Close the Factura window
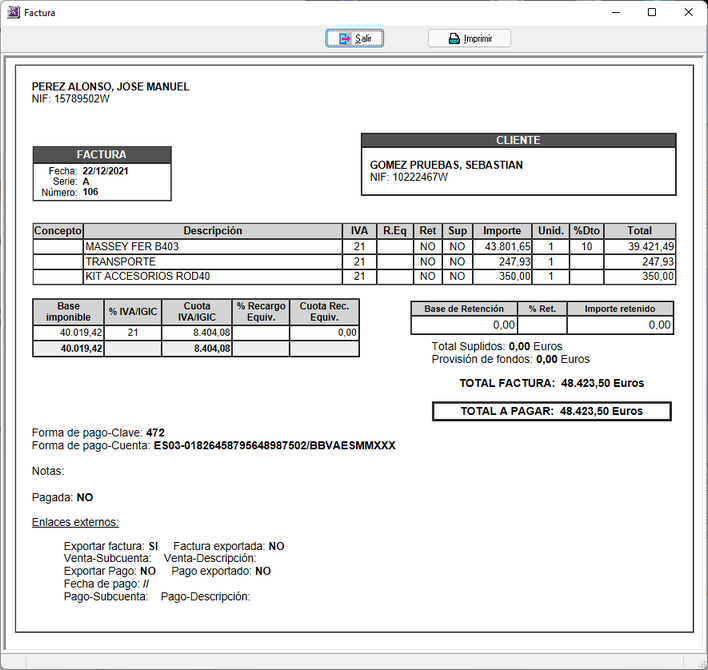708x670 pixels. click(688, 13)
